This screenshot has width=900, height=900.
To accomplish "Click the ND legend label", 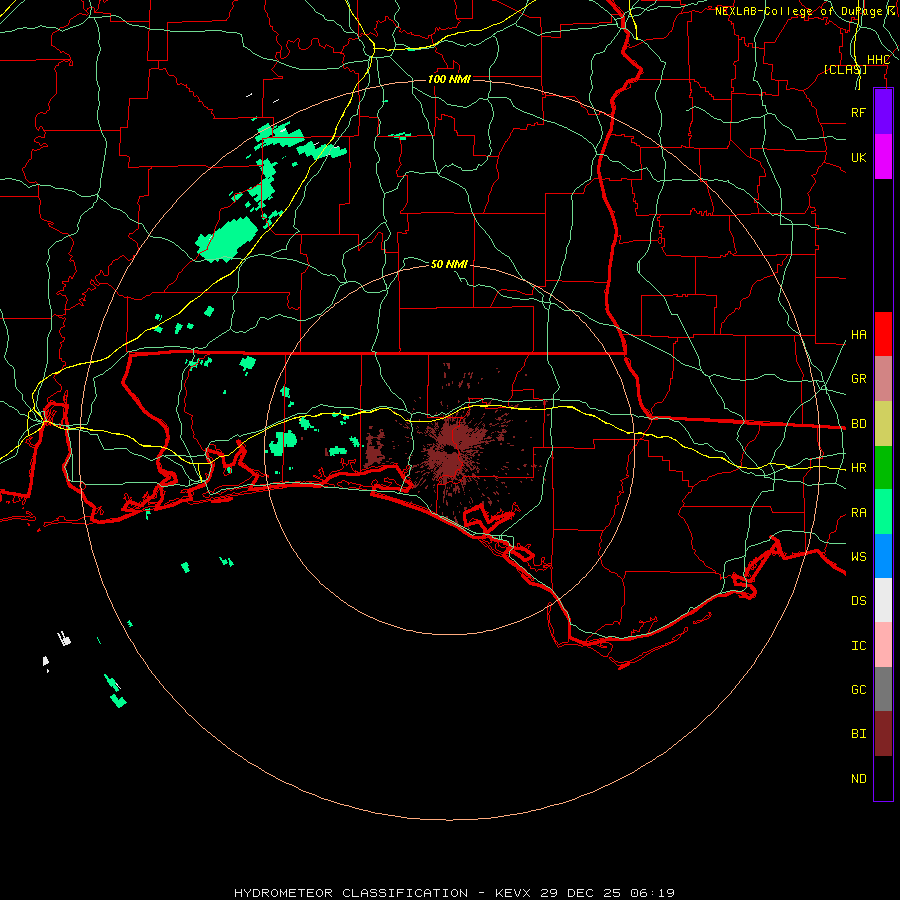I will point(858,779).
